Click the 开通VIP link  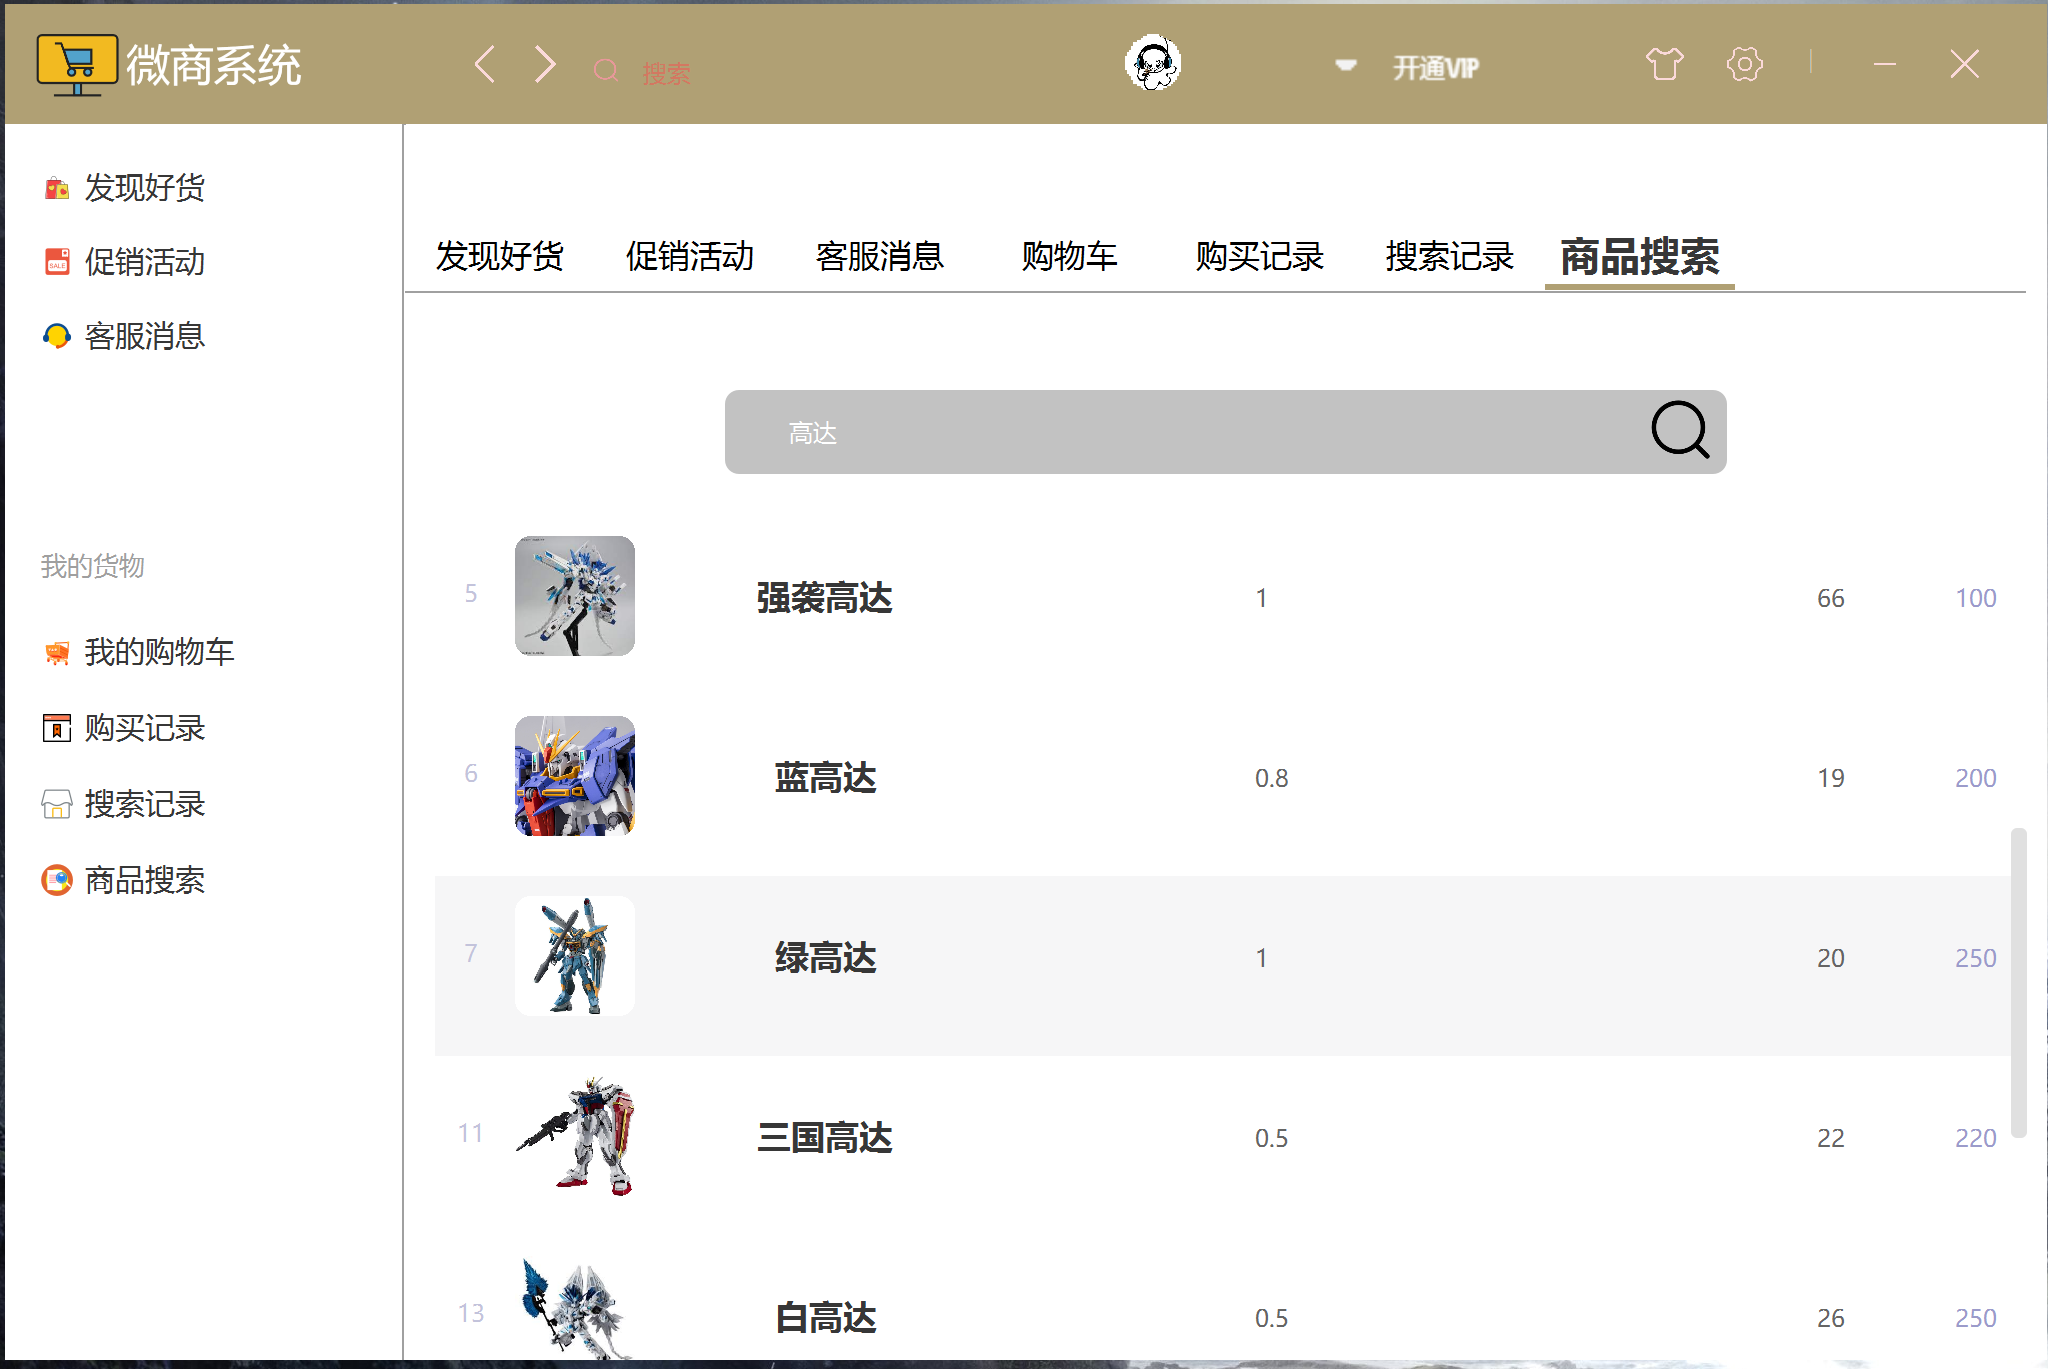(x=1434, y=66)
